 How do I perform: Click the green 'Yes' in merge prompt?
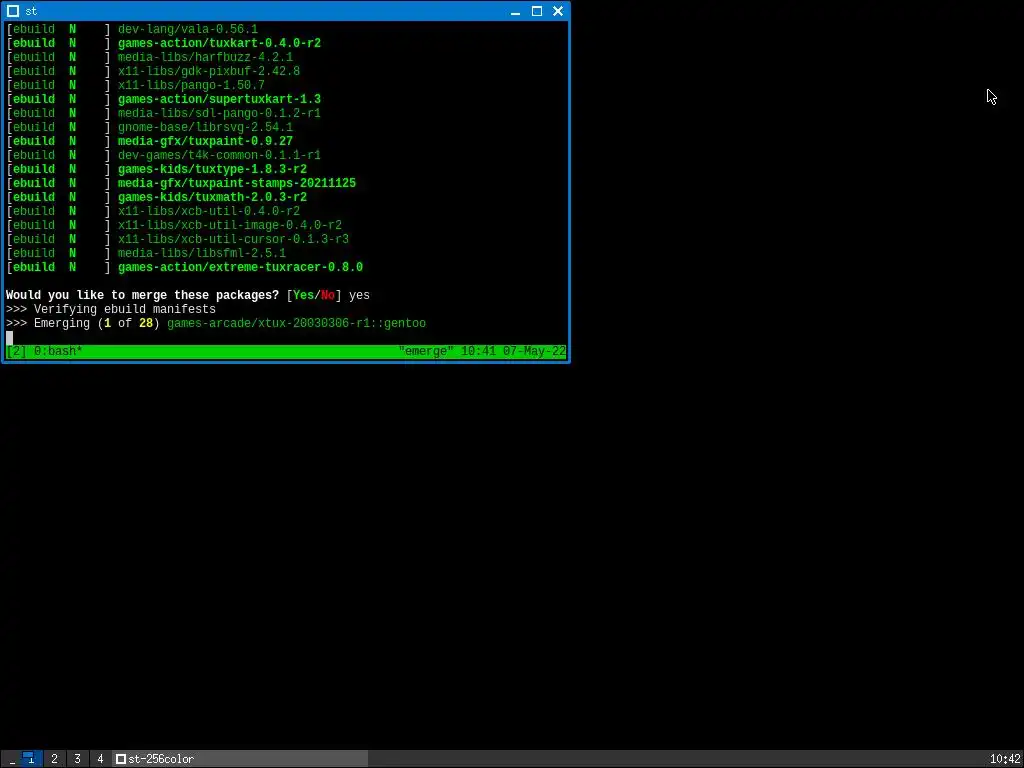(x=304, y=295)
